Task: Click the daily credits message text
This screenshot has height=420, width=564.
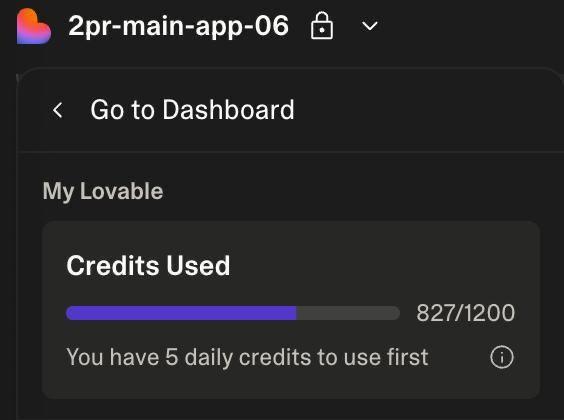Action: pyautogui.click(x=247, y=357)
